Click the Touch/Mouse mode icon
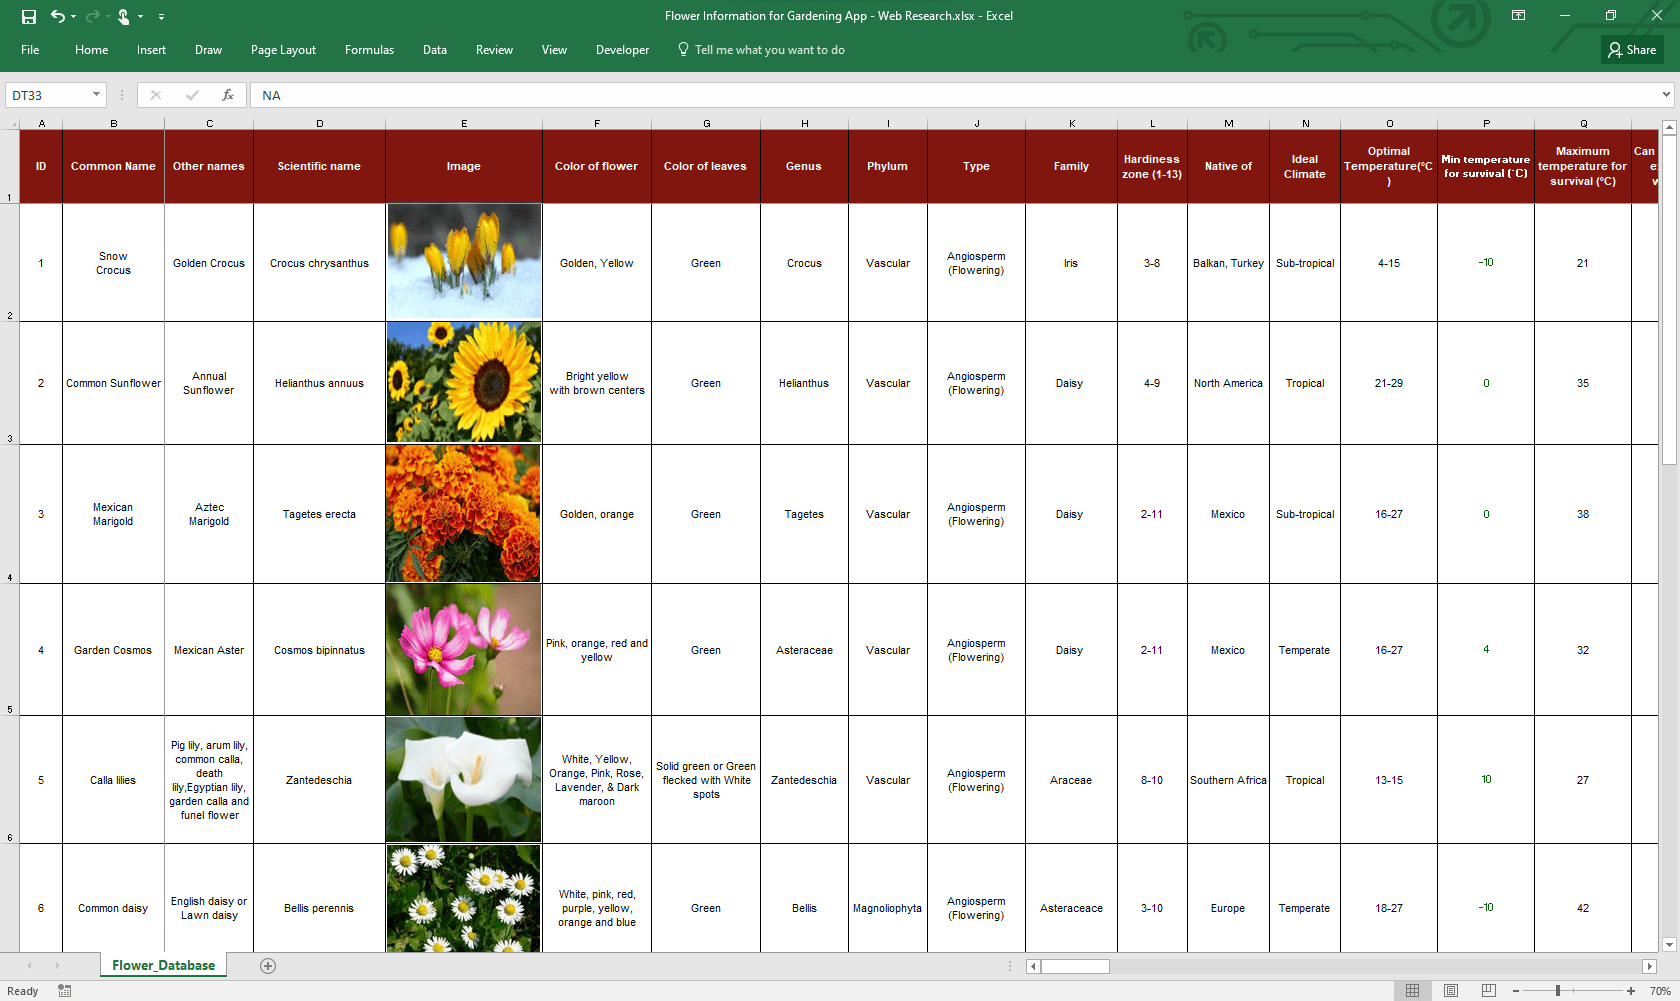The height and width of the screenshot is (1001, 1680). pyautogui.click(x=124, y=16)
